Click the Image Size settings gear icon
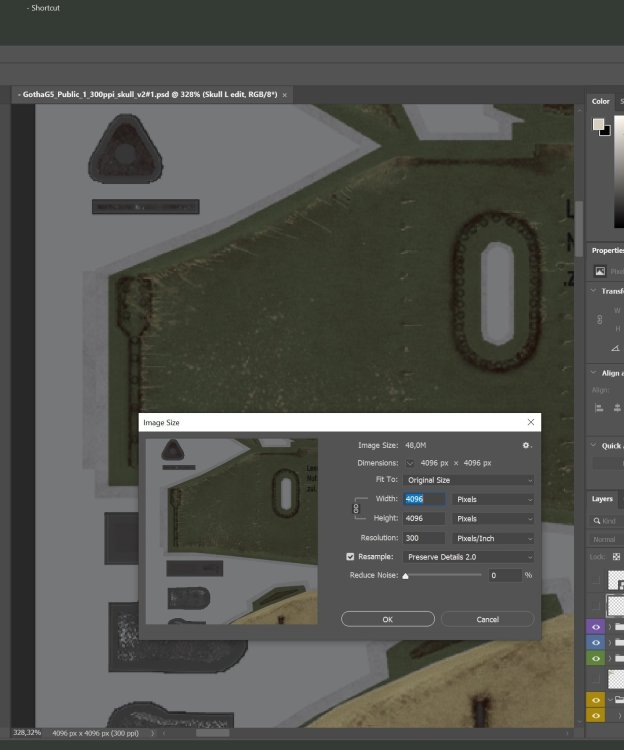Image resolution: width=624 pixels, height=750 pixels. tap(525, 445)
